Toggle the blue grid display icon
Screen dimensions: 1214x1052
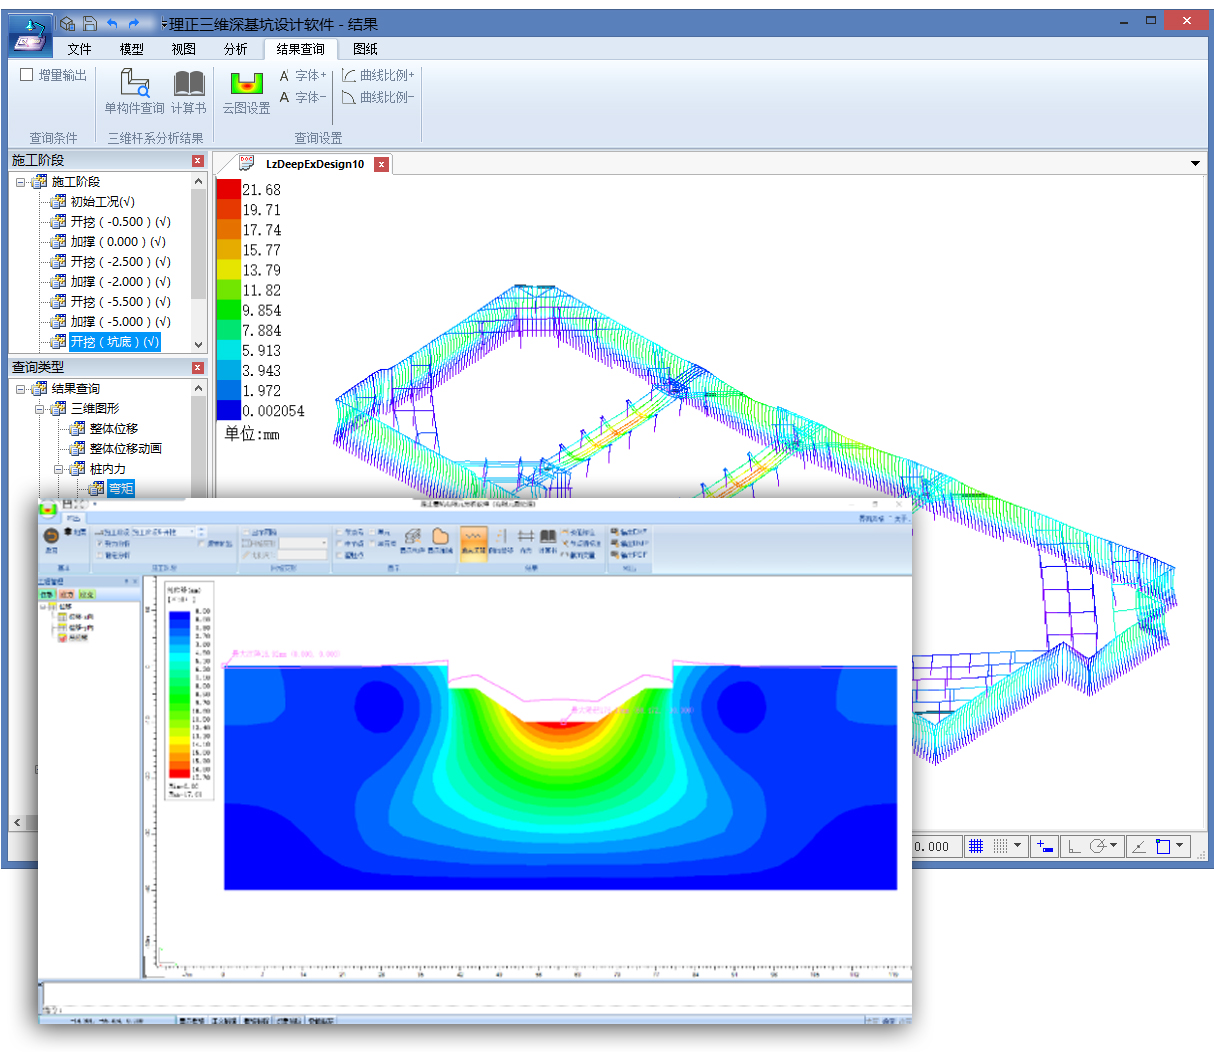click(x=976, y=846)
